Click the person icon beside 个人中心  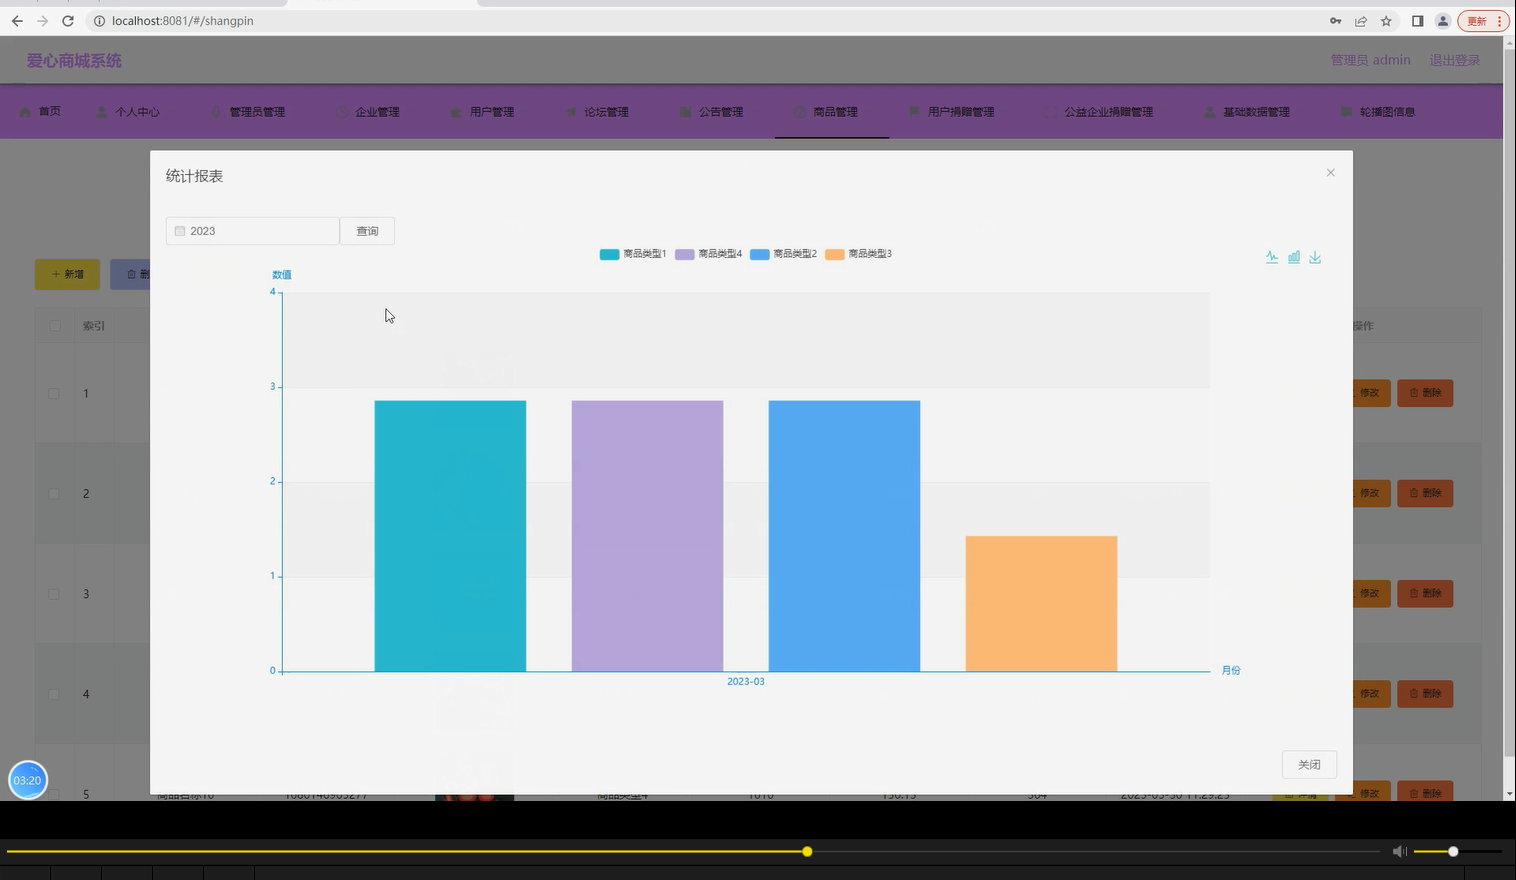pos(101,112)
